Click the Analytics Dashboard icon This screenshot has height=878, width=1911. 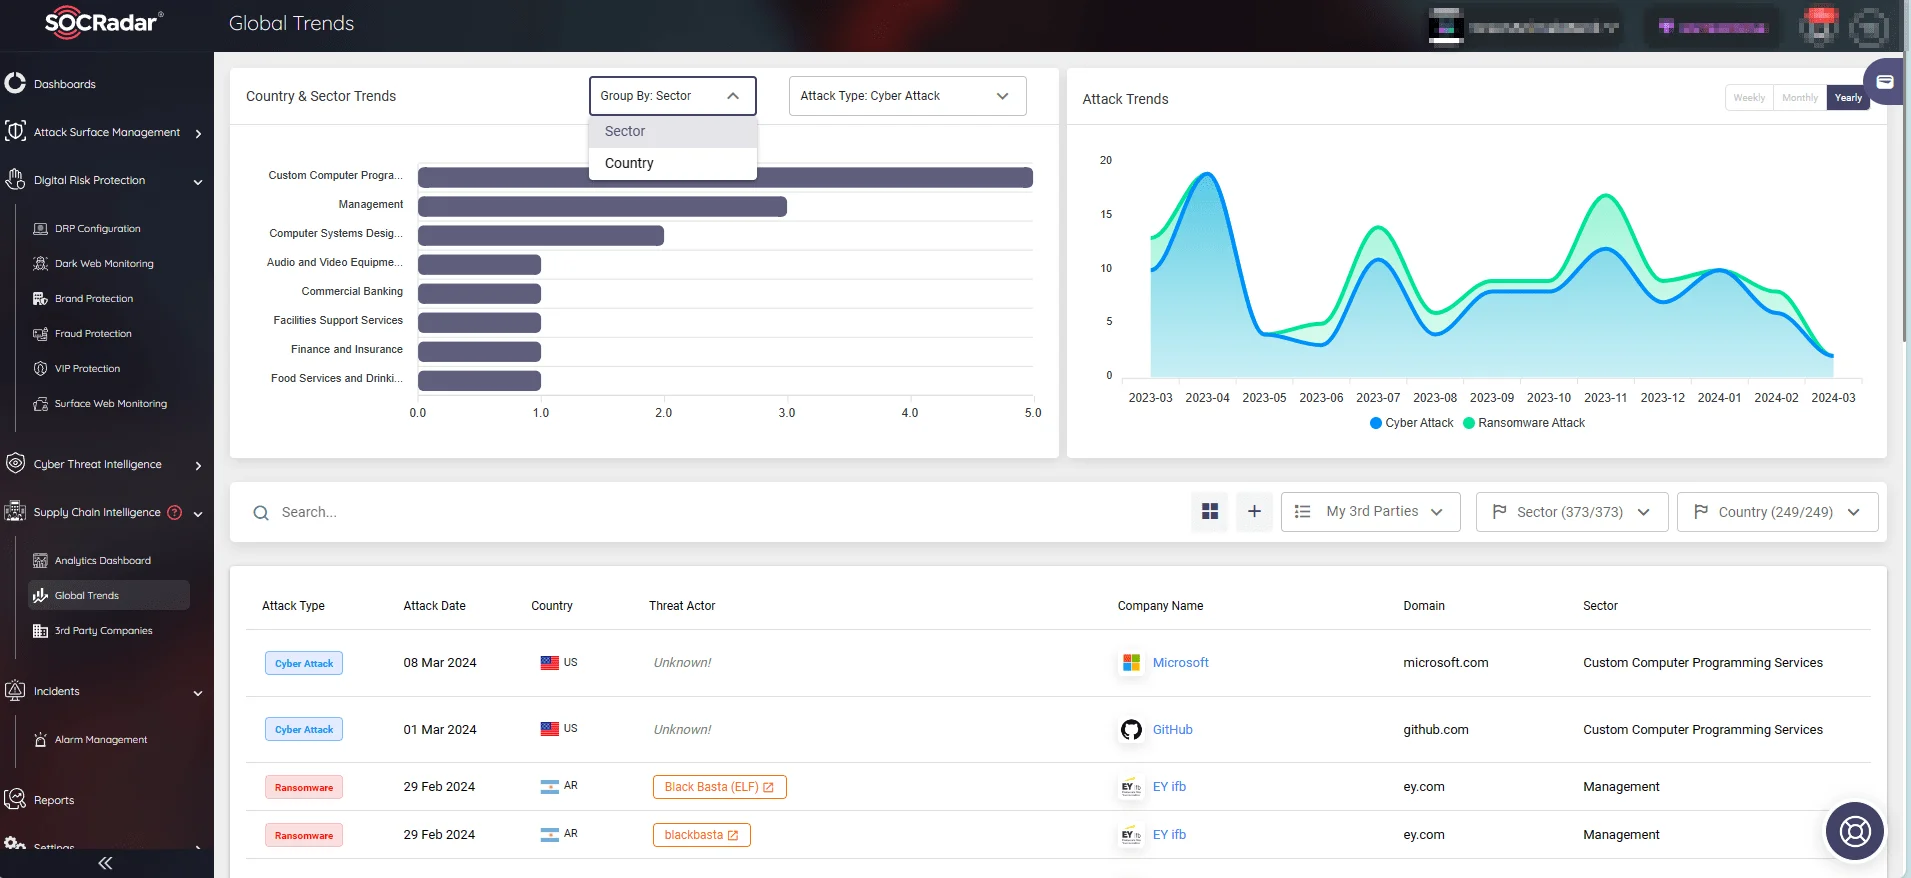(40, 561)
